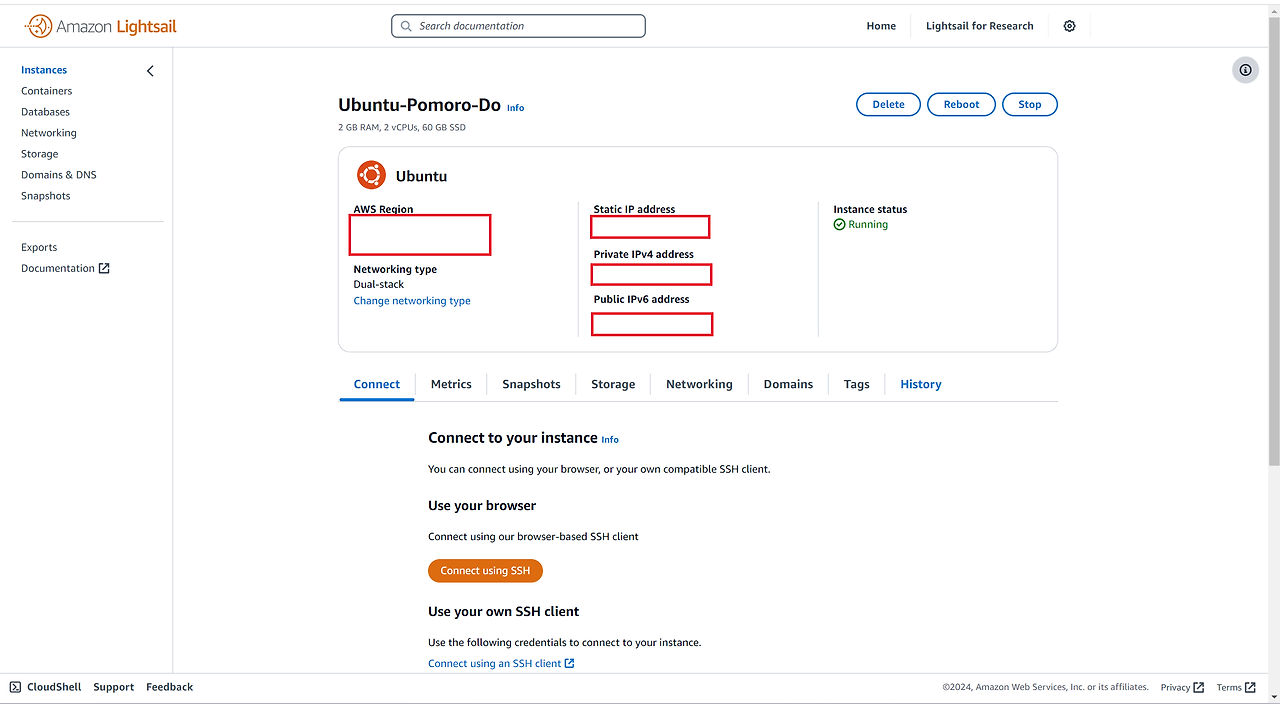Open the Terms footer link
The image size is (1280, 704).
coord(1236,687)
